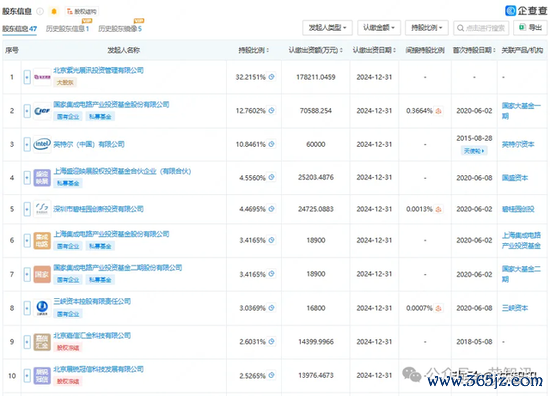Open the 持股比例 dropdown filter
The image size is (550, 396).
[x=427, y=28]
